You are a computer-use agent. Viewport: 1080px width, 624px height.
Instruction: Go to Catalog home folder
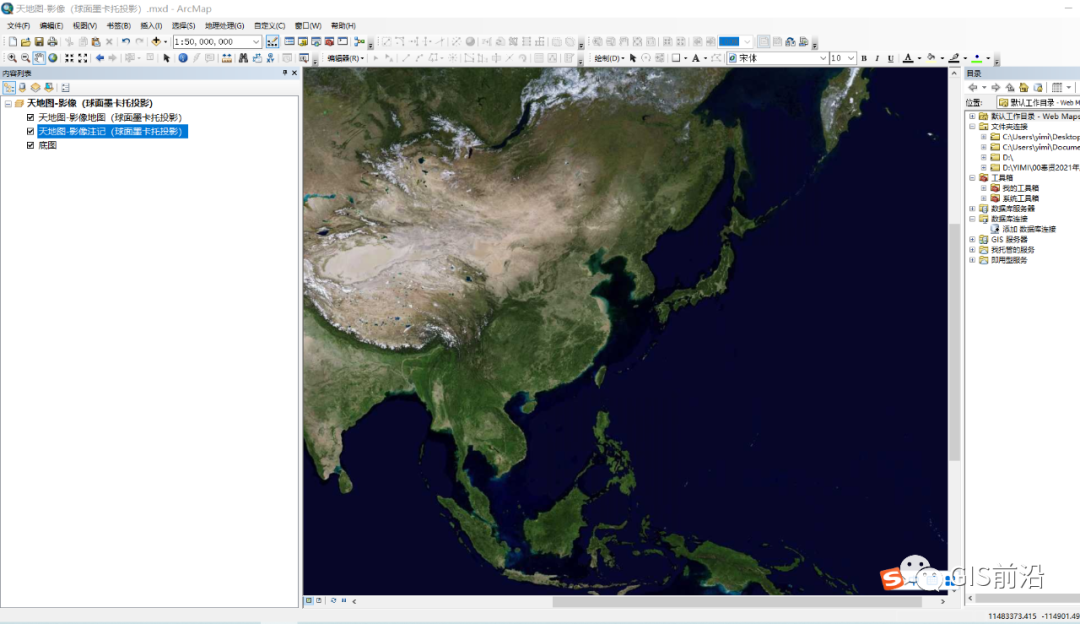(1024, 87)
